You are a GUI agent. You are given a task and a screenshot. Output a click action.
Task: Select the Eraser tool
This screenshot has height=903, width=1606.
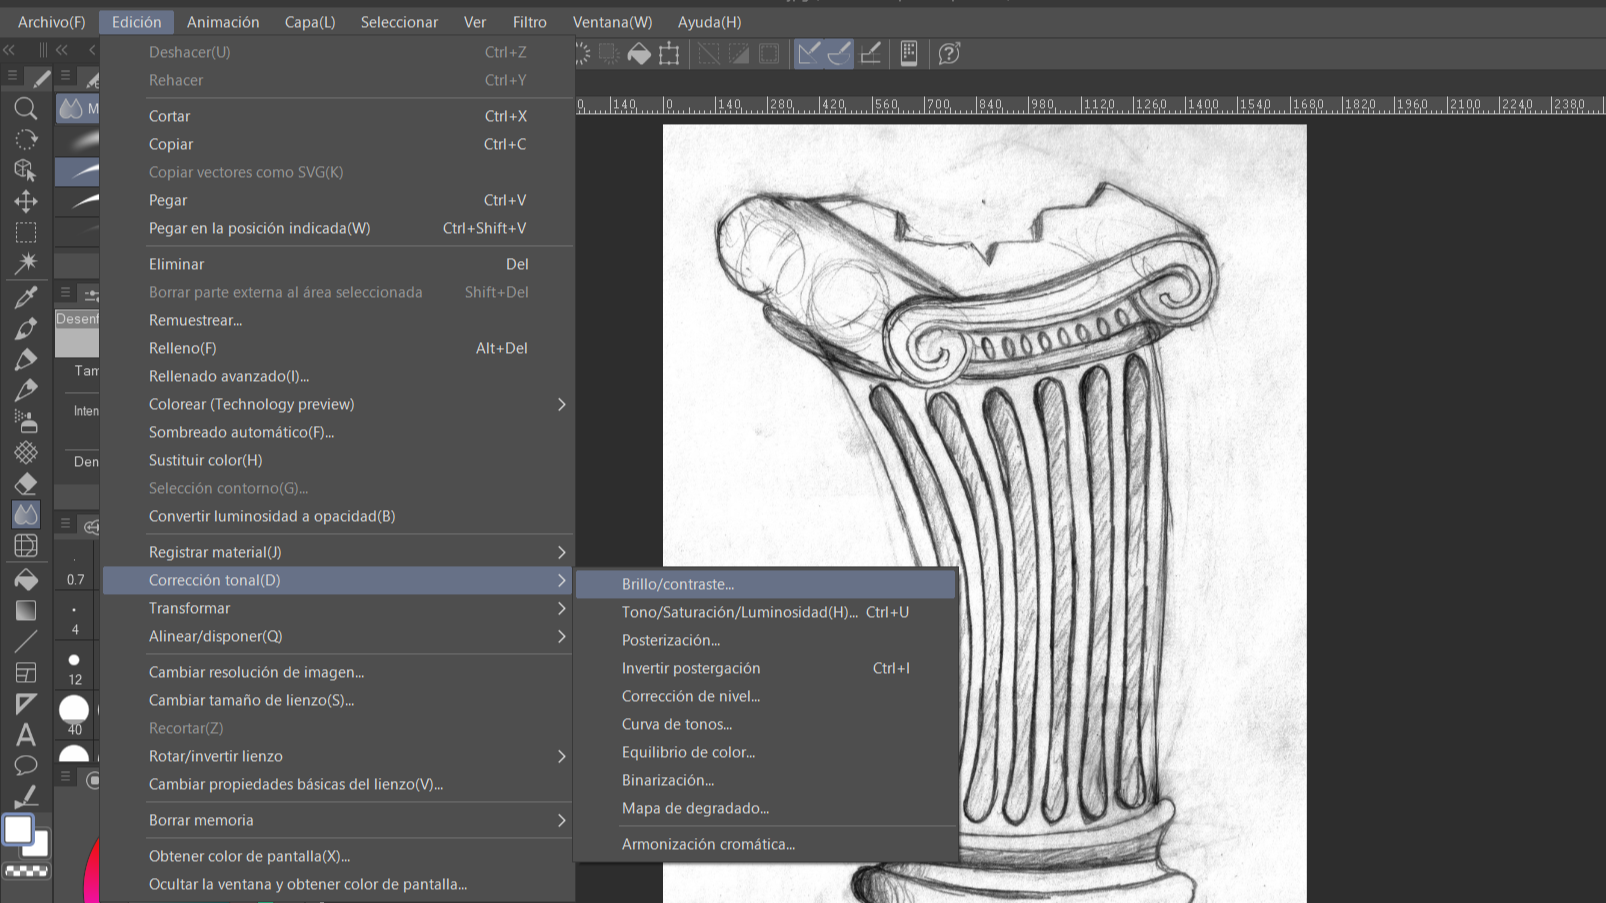[26, 484]
